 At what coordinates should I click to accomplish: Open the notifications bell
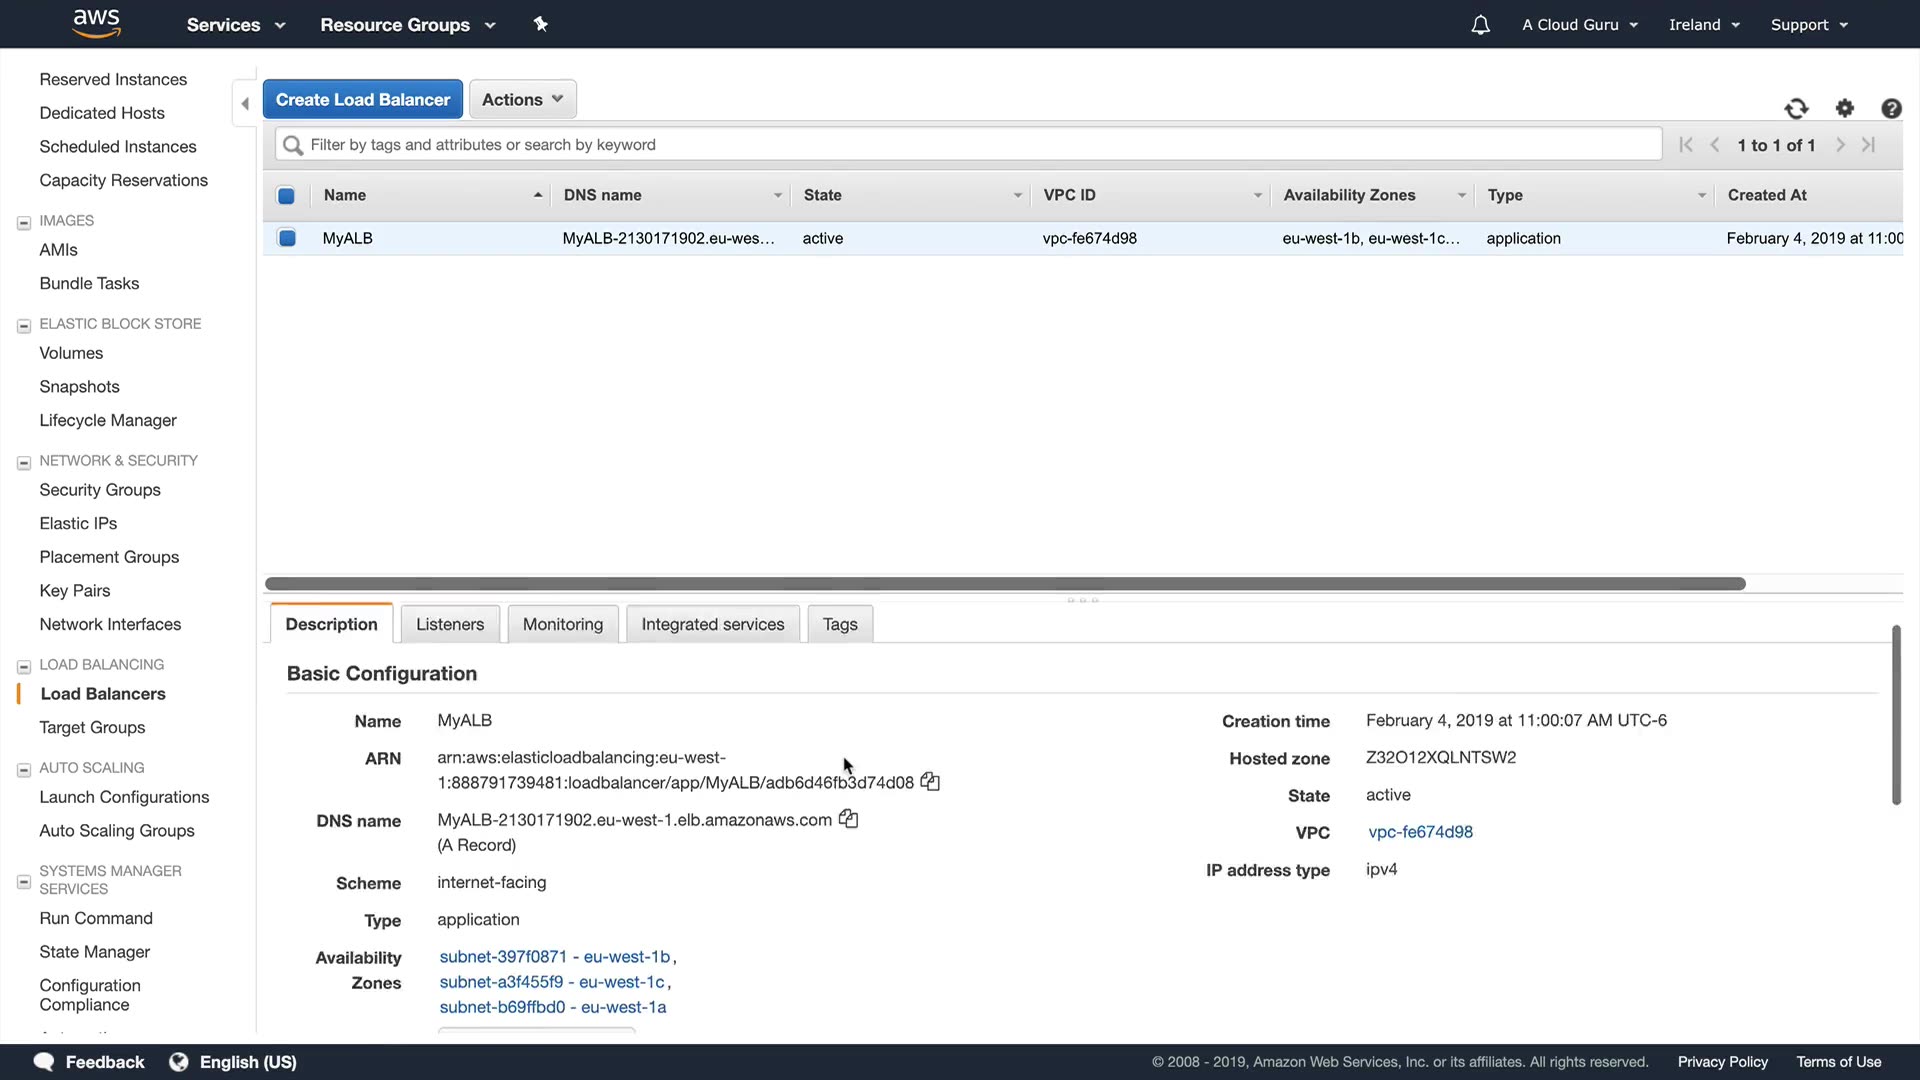pyautogui.click(x=1480, y=25)
